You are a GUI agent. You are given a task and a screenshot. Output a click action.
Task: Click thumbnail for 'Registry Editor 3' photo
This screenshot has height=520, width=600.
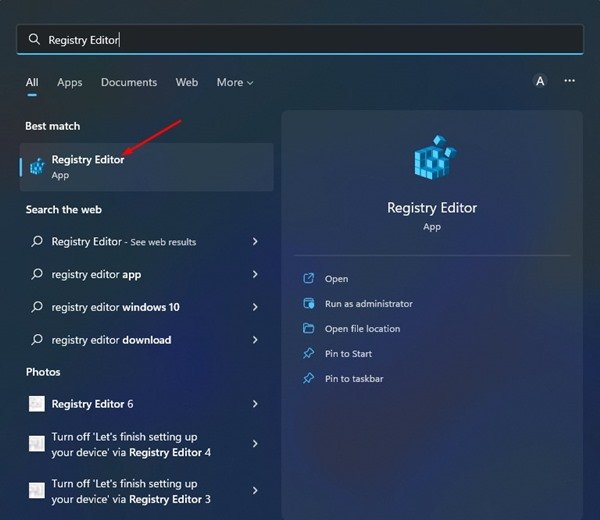point(37,491)
